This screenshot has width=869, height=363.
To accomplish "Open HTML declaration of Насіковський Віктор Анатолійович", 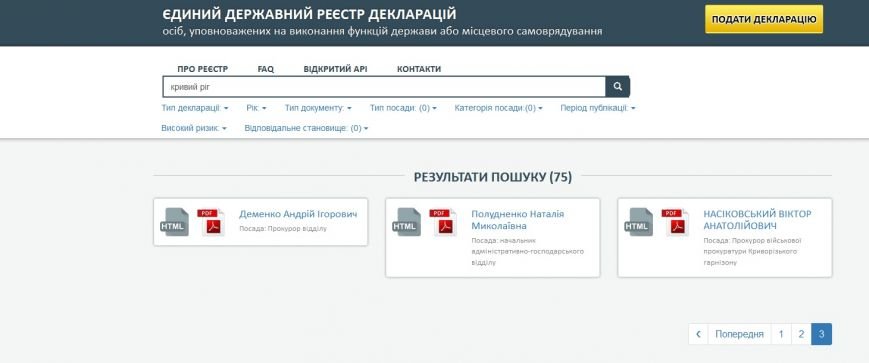I will coord(638,222).
